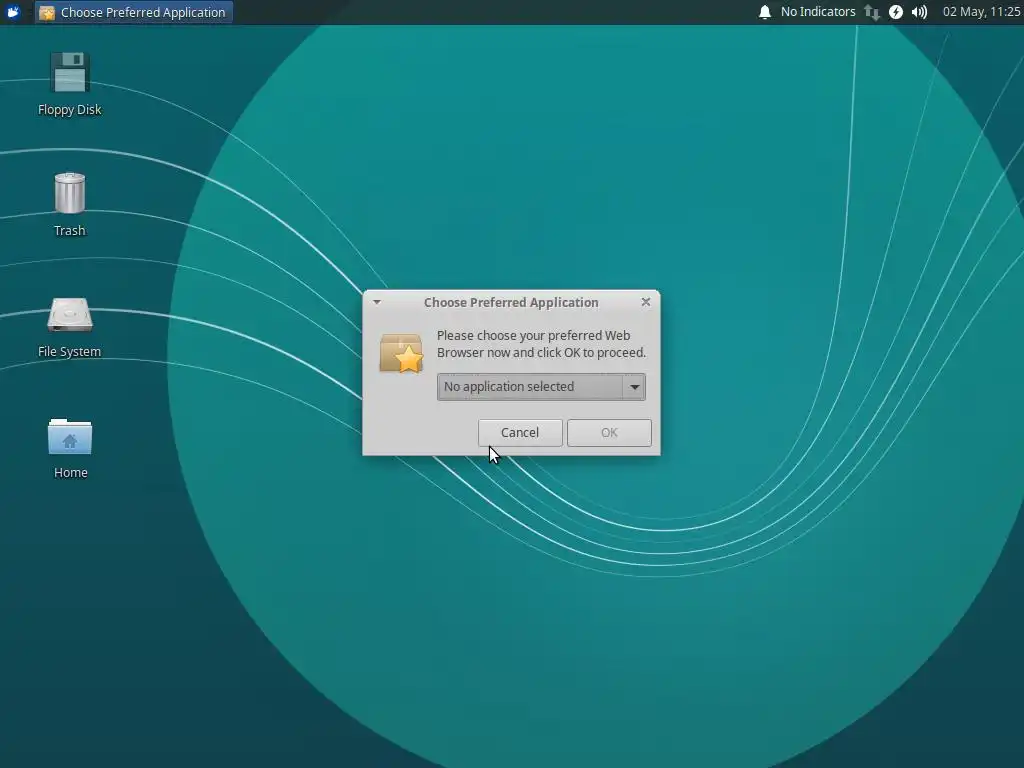Screen dimensions: 1024x768
Task: Select the File System drive icon
Action: (70, 315)
